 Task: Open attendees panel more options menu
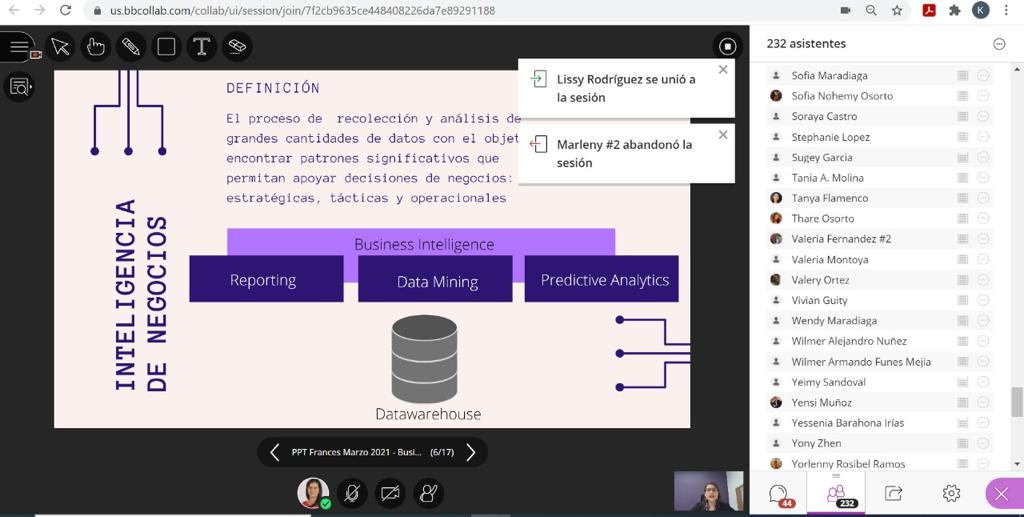(x=998, y=44)
